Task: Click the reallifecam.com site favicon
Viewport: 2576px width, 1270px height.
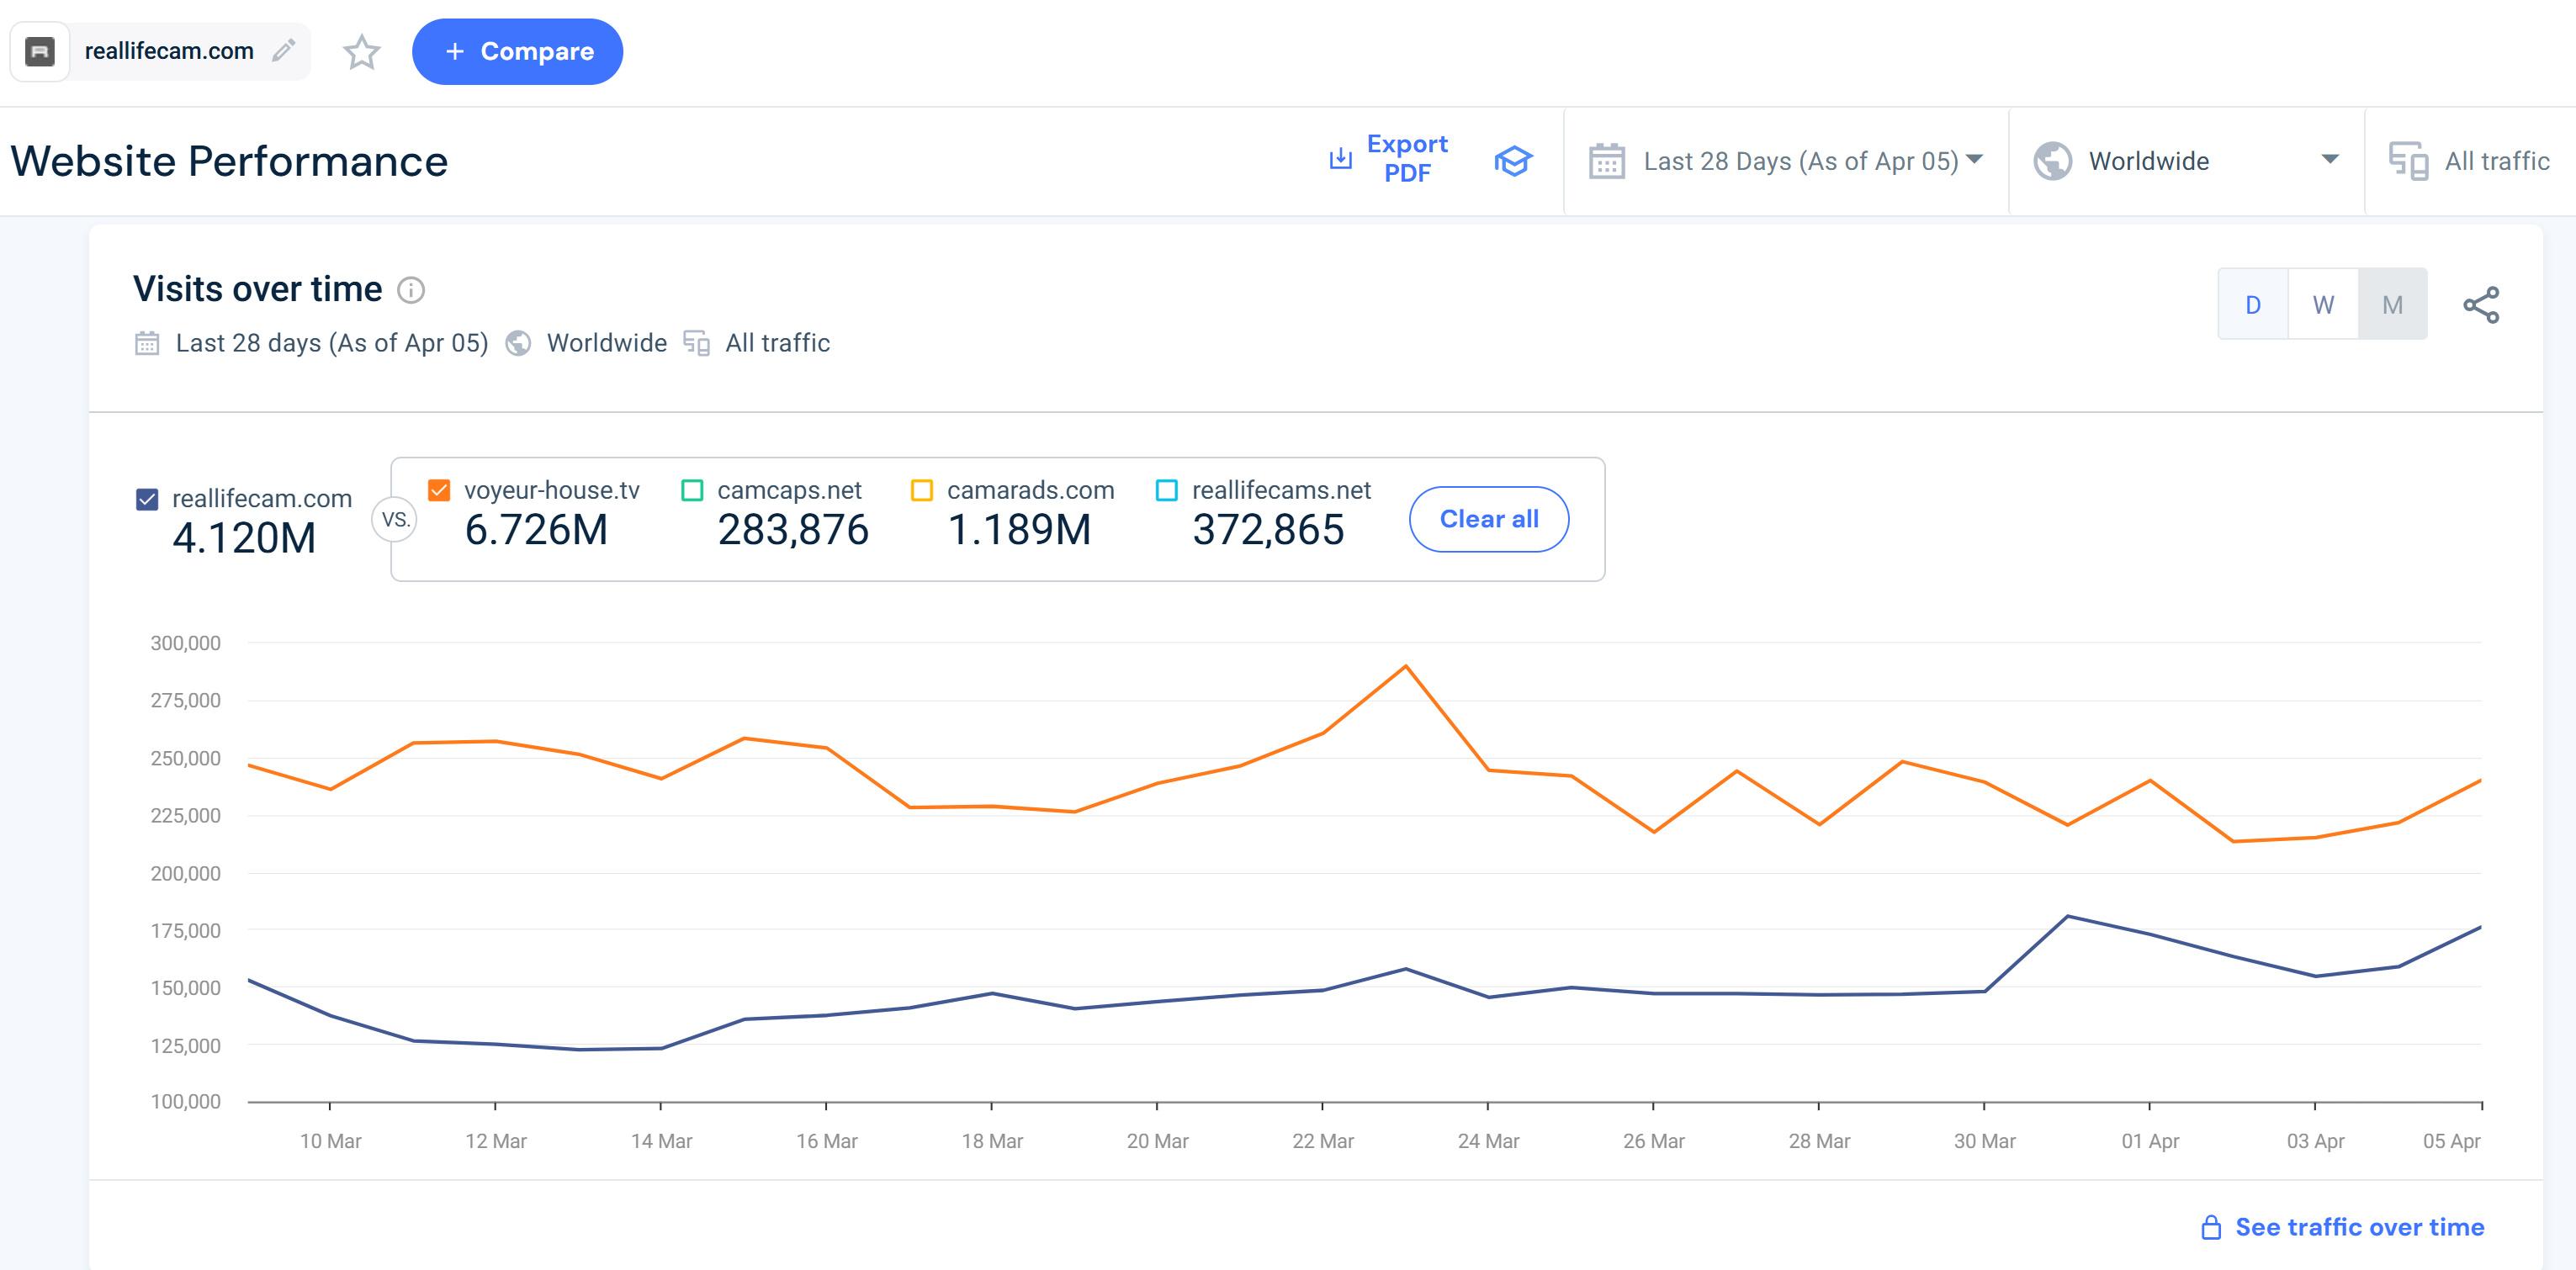Action: [x=40, y=51]
